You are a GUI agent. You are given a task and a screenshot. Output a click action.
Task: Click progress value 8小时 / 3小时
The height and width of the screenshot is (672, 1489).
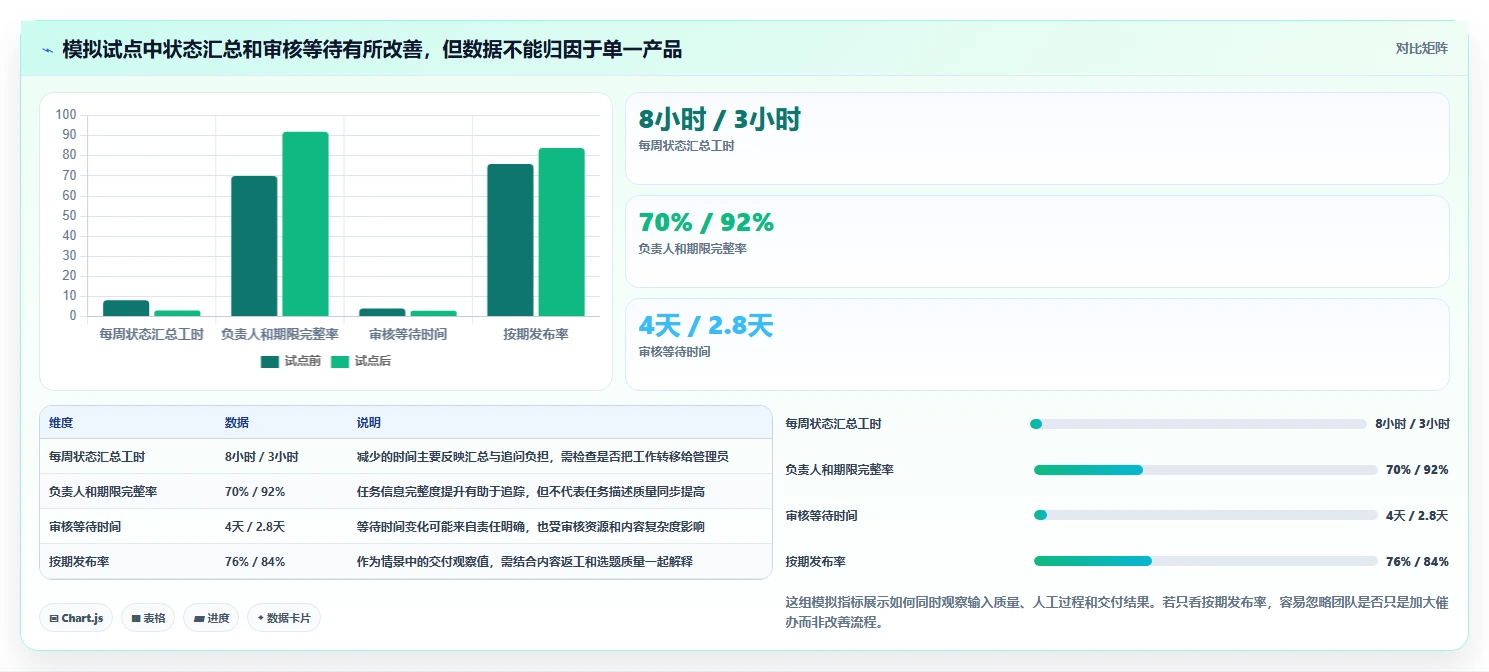pos(1412,424)
